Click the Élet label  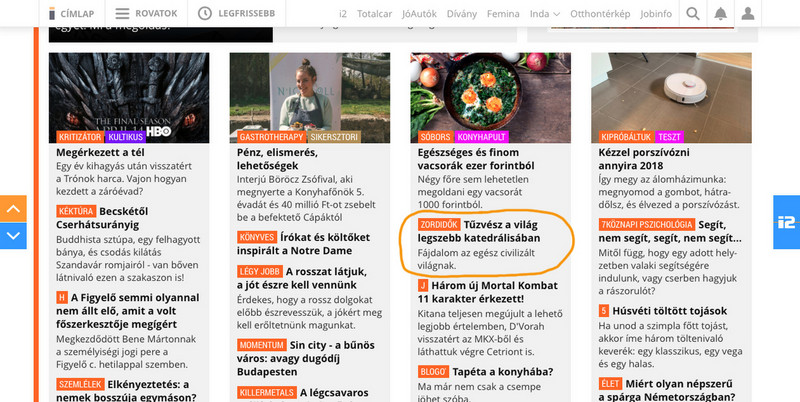tap(610, 384)
